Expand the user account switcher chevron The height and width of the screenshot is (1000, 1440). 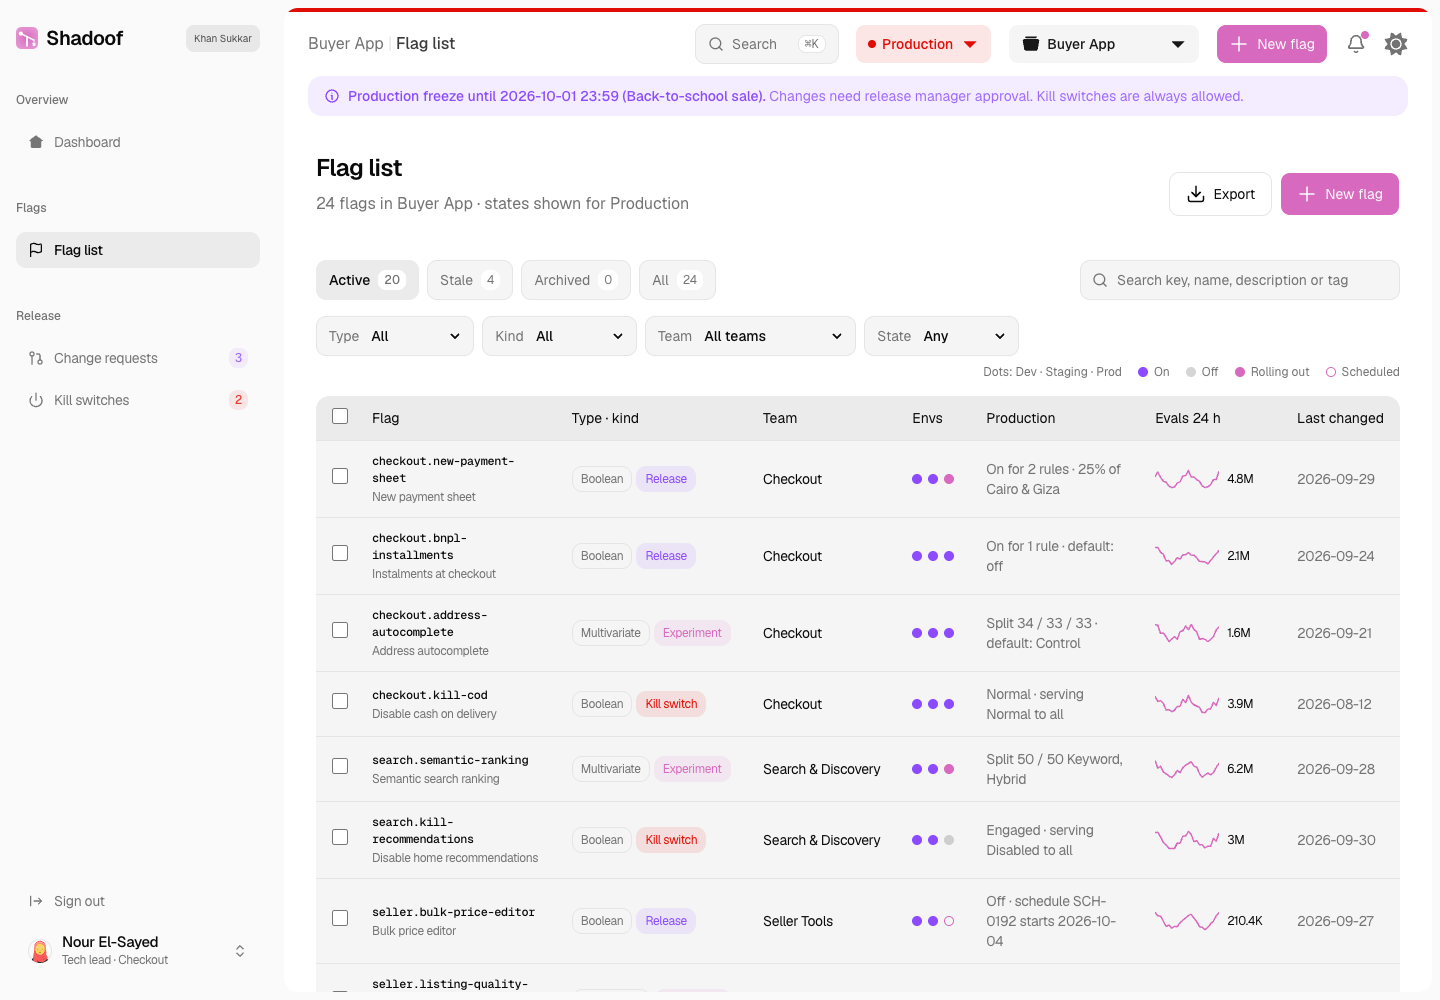(x=240, y=951)
